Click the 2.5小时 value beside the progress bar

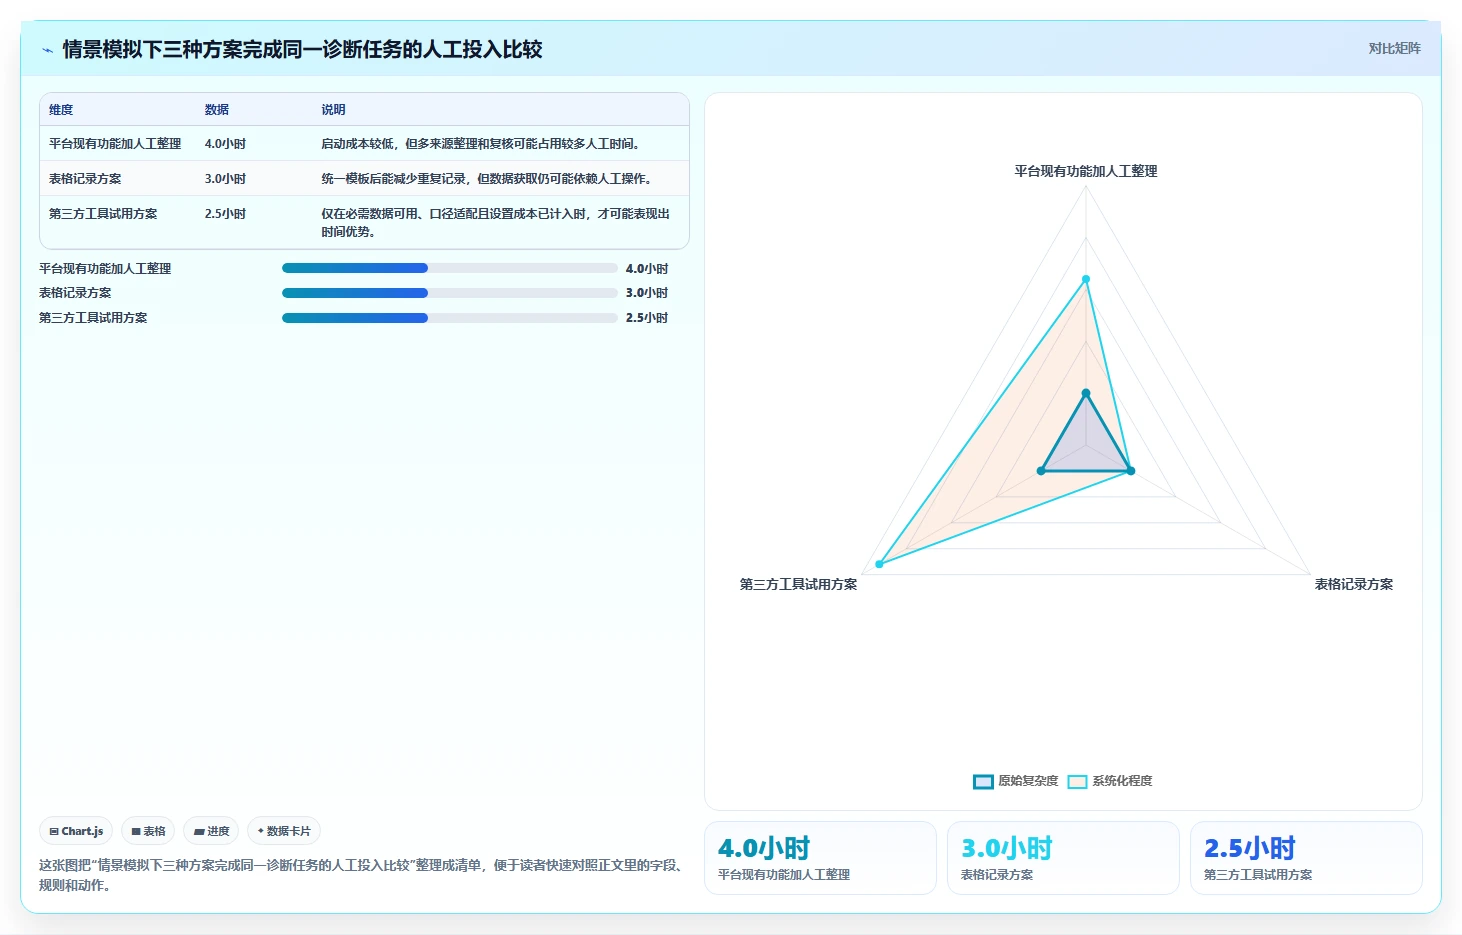point(647,318)
